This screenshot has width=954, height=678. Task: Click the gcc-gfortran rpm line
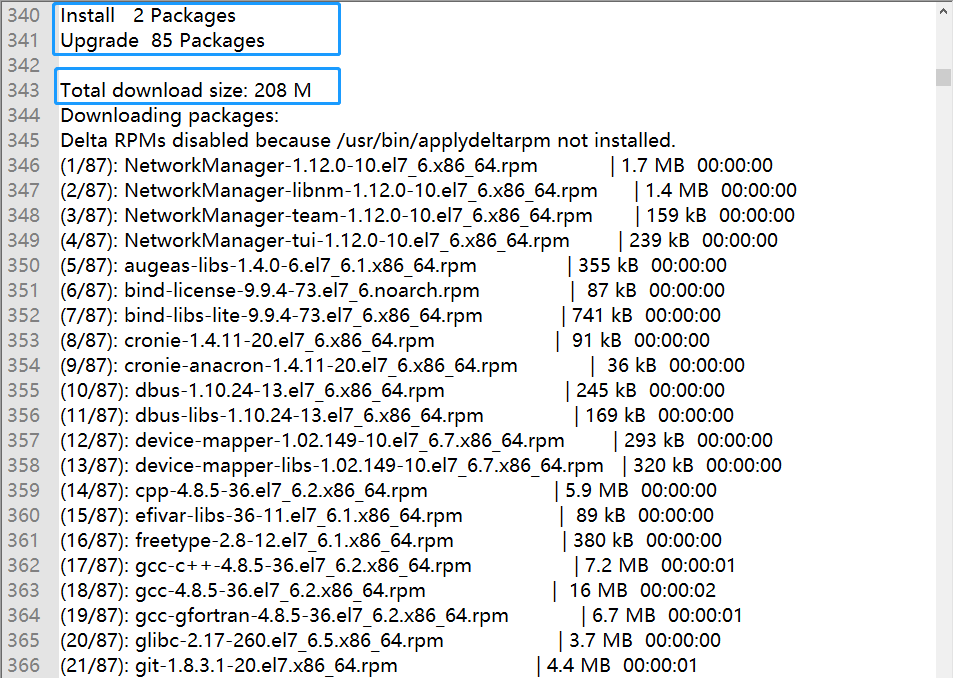point(401,614)
